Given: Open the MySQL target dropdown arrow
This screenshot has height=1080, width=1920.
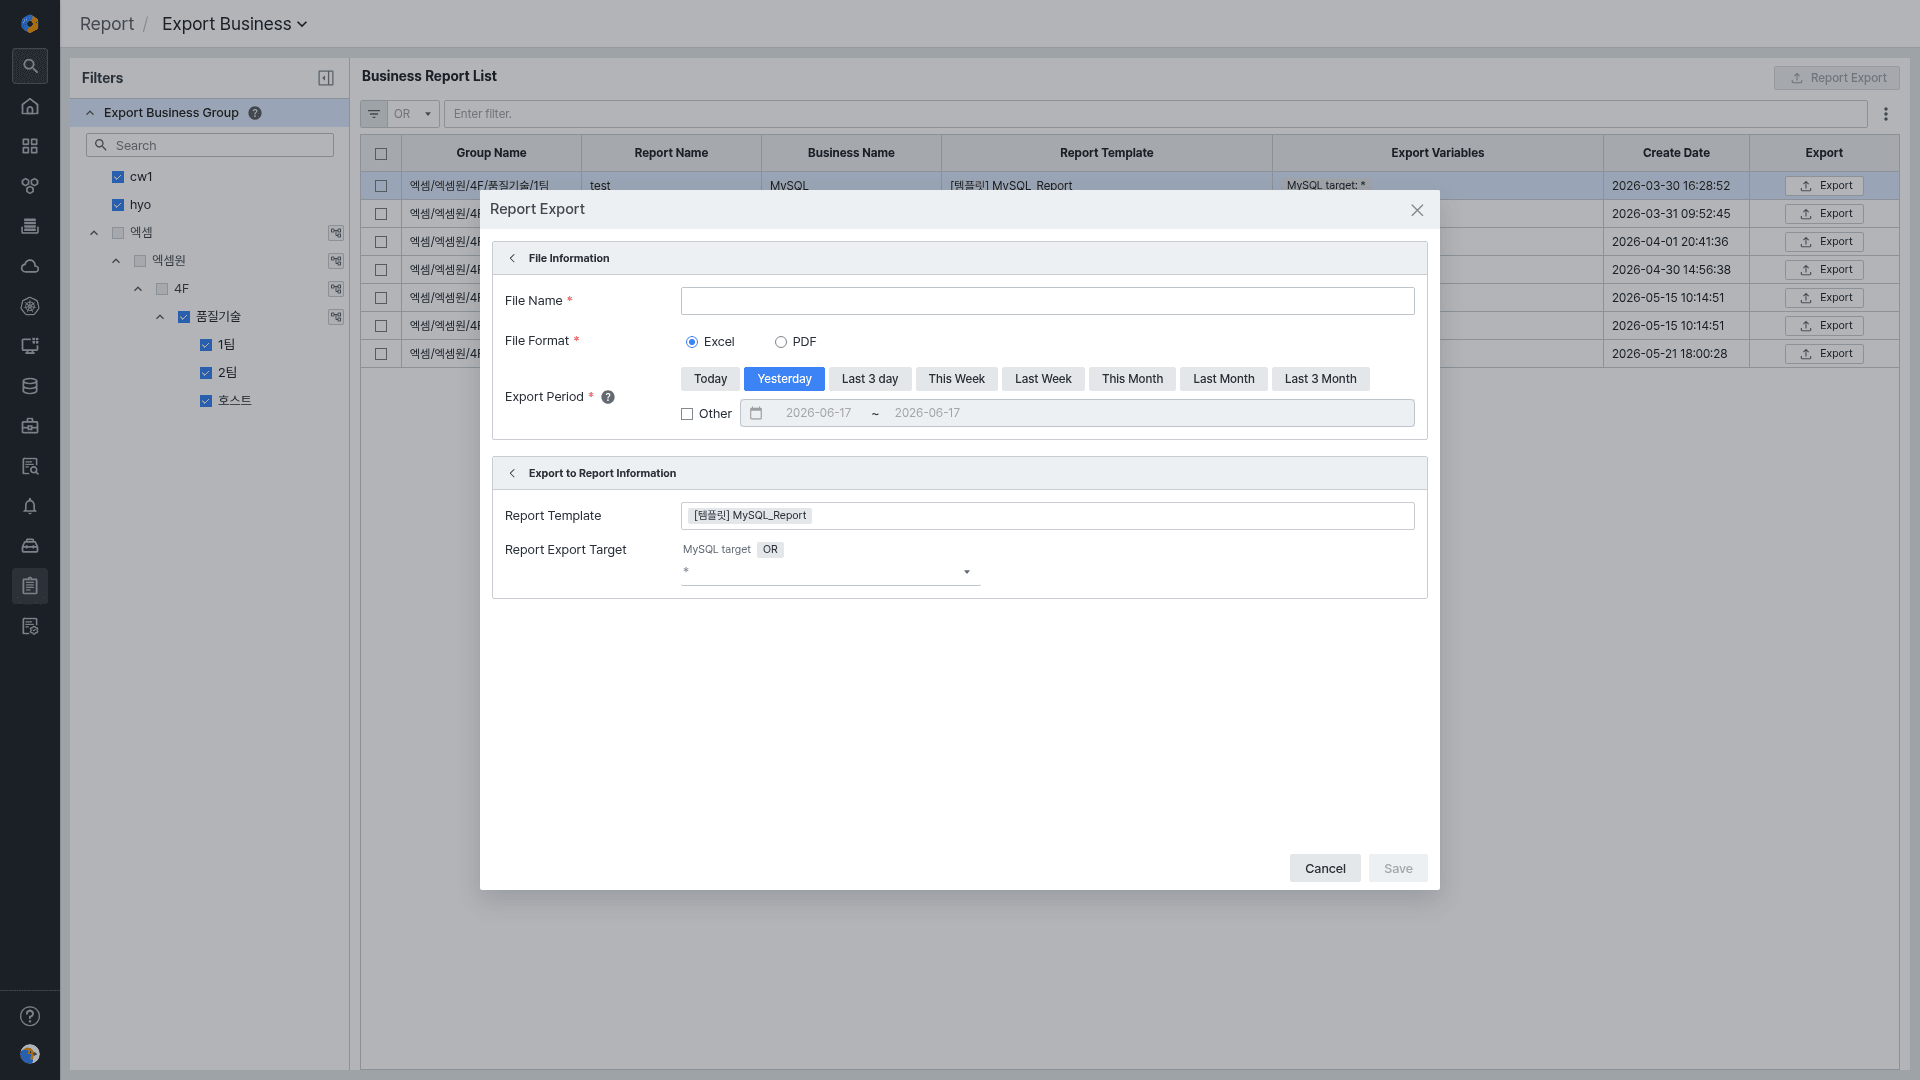Looking at the screenshot, I should pyautogui.click(x=967, y=572).
